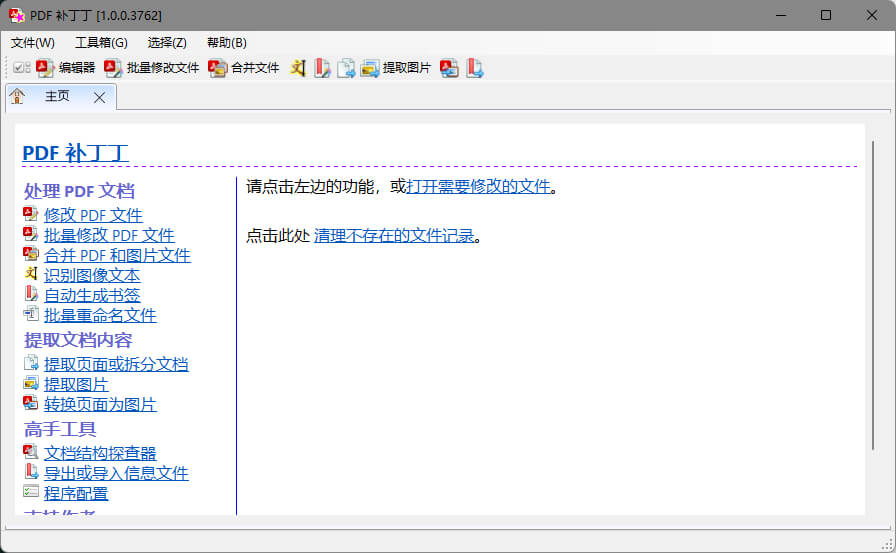The image size is (896, 553).
Task: Click the 批量修改文件 toolbar button
Action: (151, 68)
